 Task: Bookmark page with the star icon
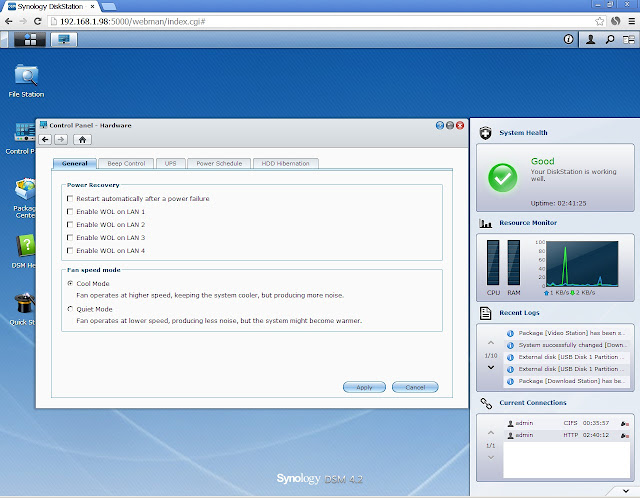pyautogui.click(x=600, y=21)
